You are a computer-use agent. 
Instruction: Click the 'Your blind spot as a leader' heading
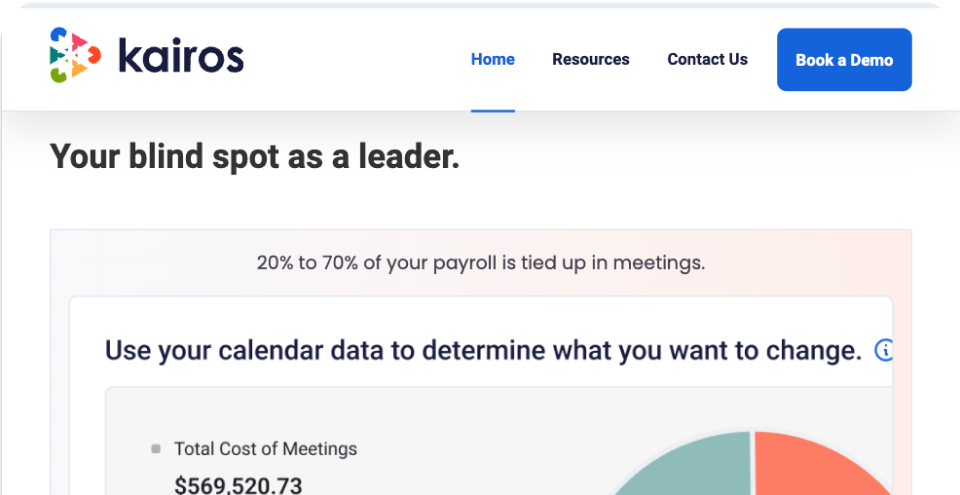[x=254, y=156]
